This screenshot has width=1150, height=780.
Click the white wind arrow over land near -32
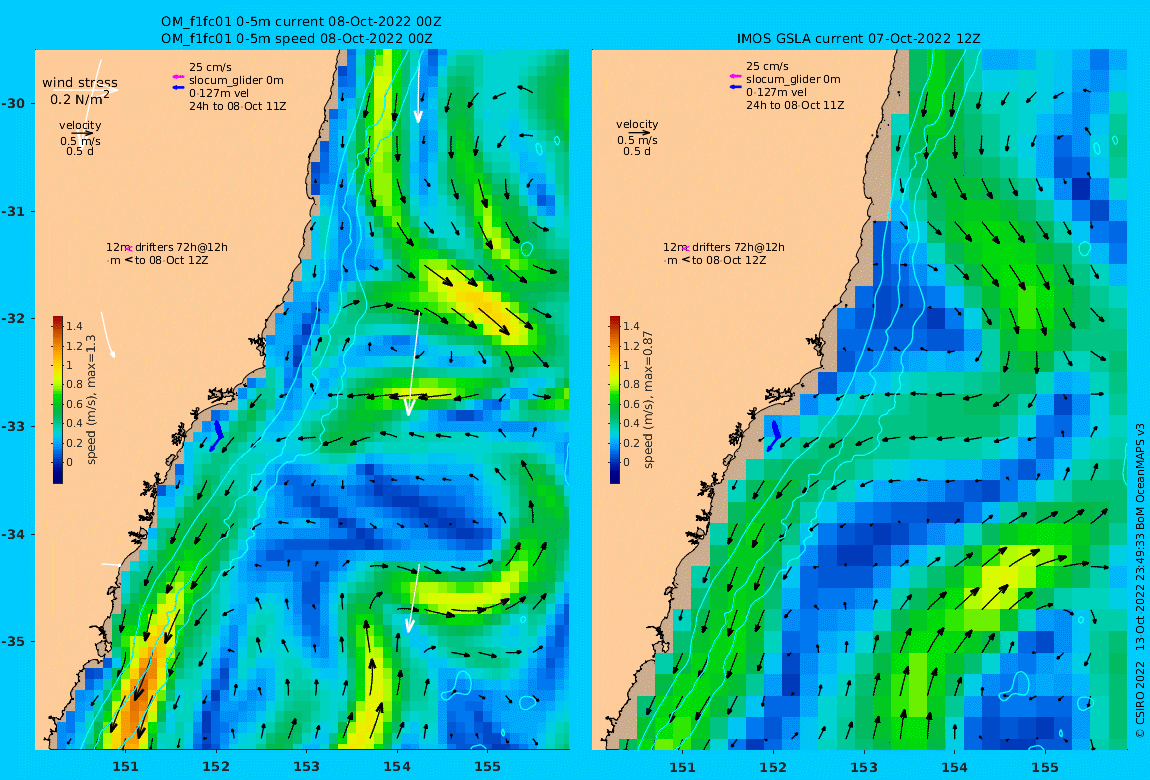click(108, 335)
